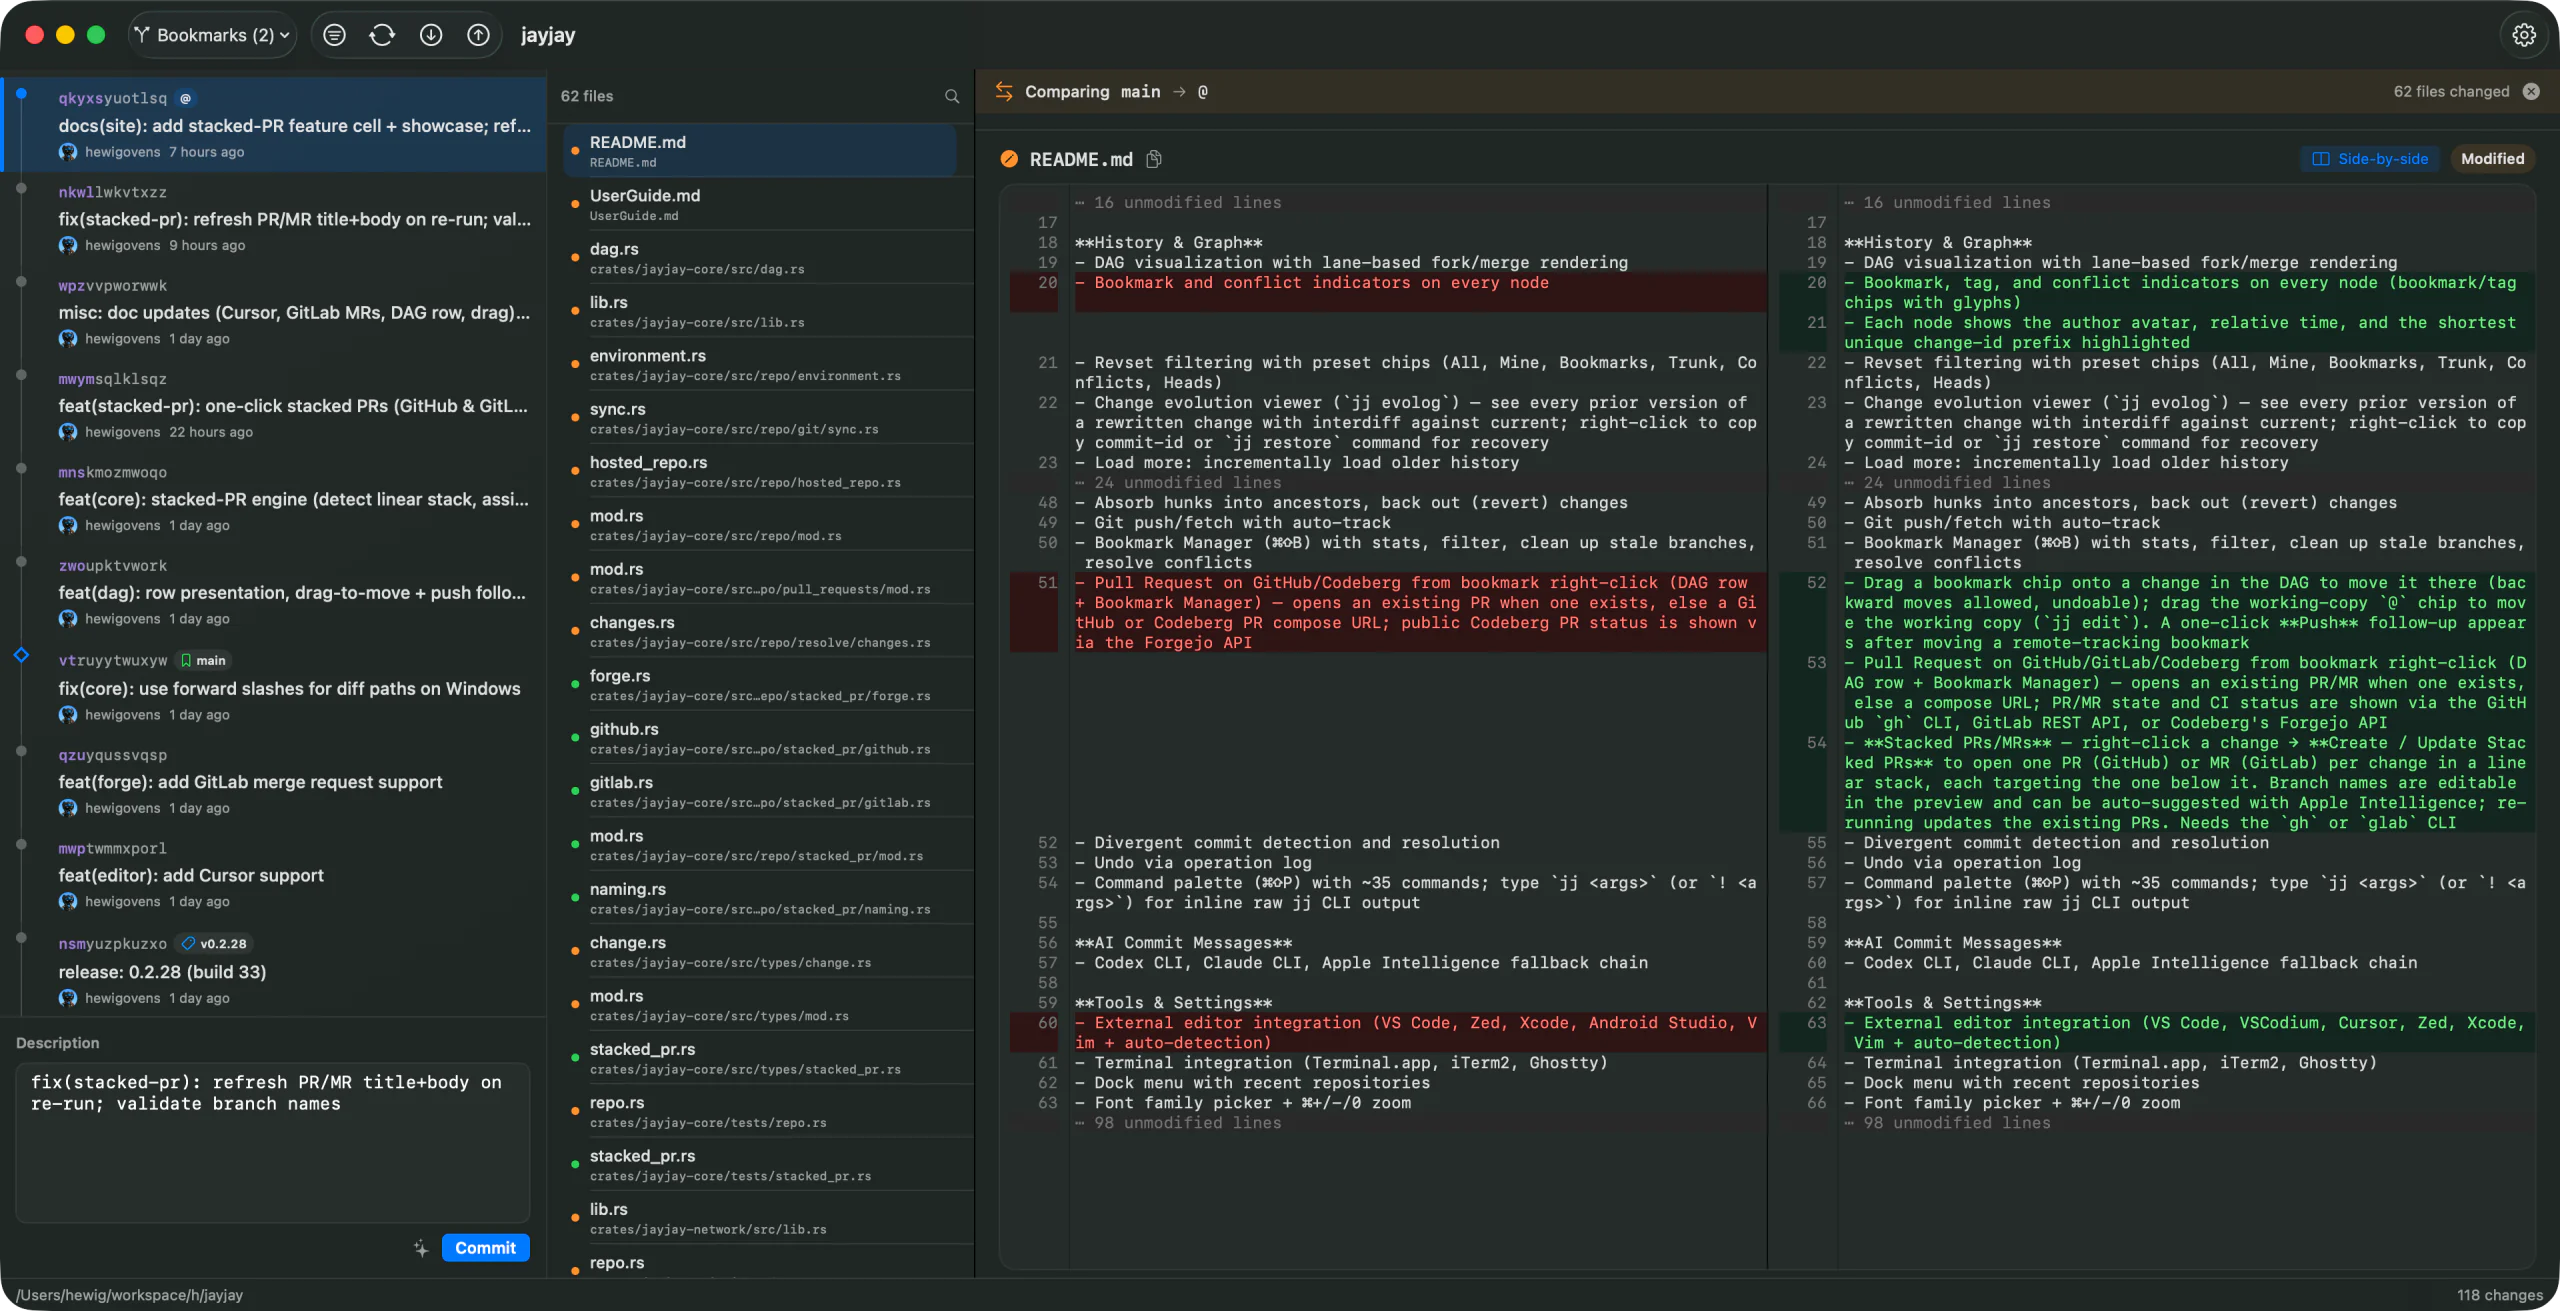2560x1311 pixels.
Task: Click the author avatar on the 9 hours ago commit
Action: pyautogui.click(x=68, y=245)
